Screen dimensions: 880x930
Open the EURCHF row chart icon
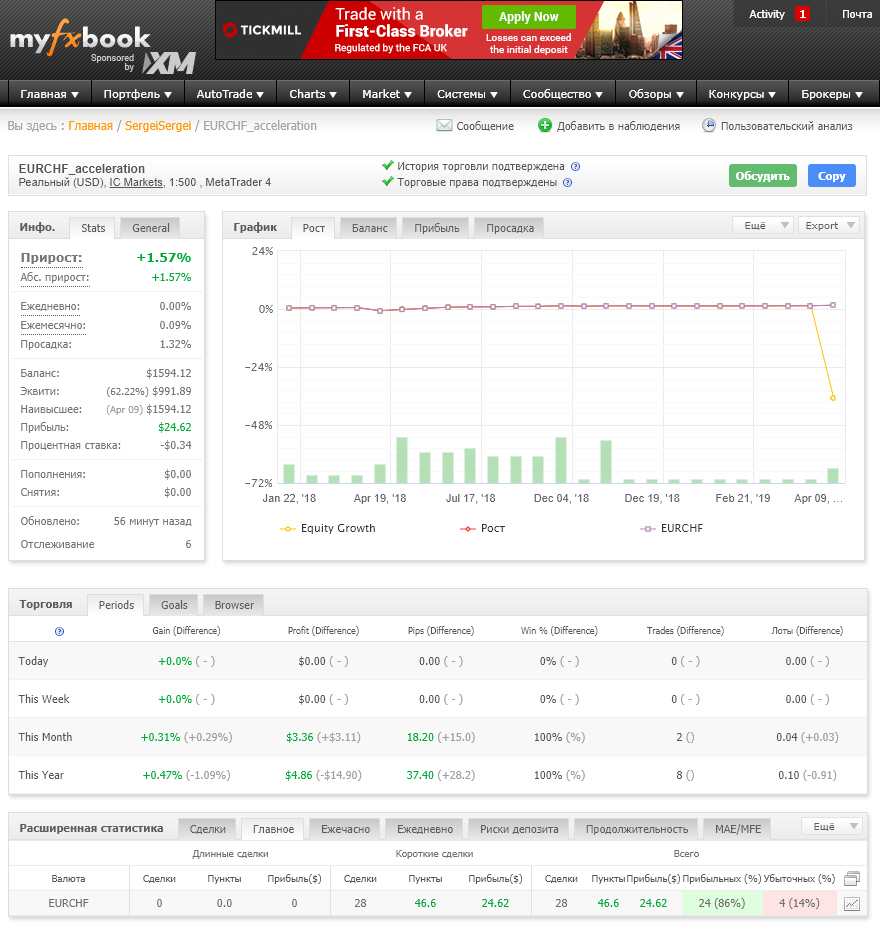[852, 904]
